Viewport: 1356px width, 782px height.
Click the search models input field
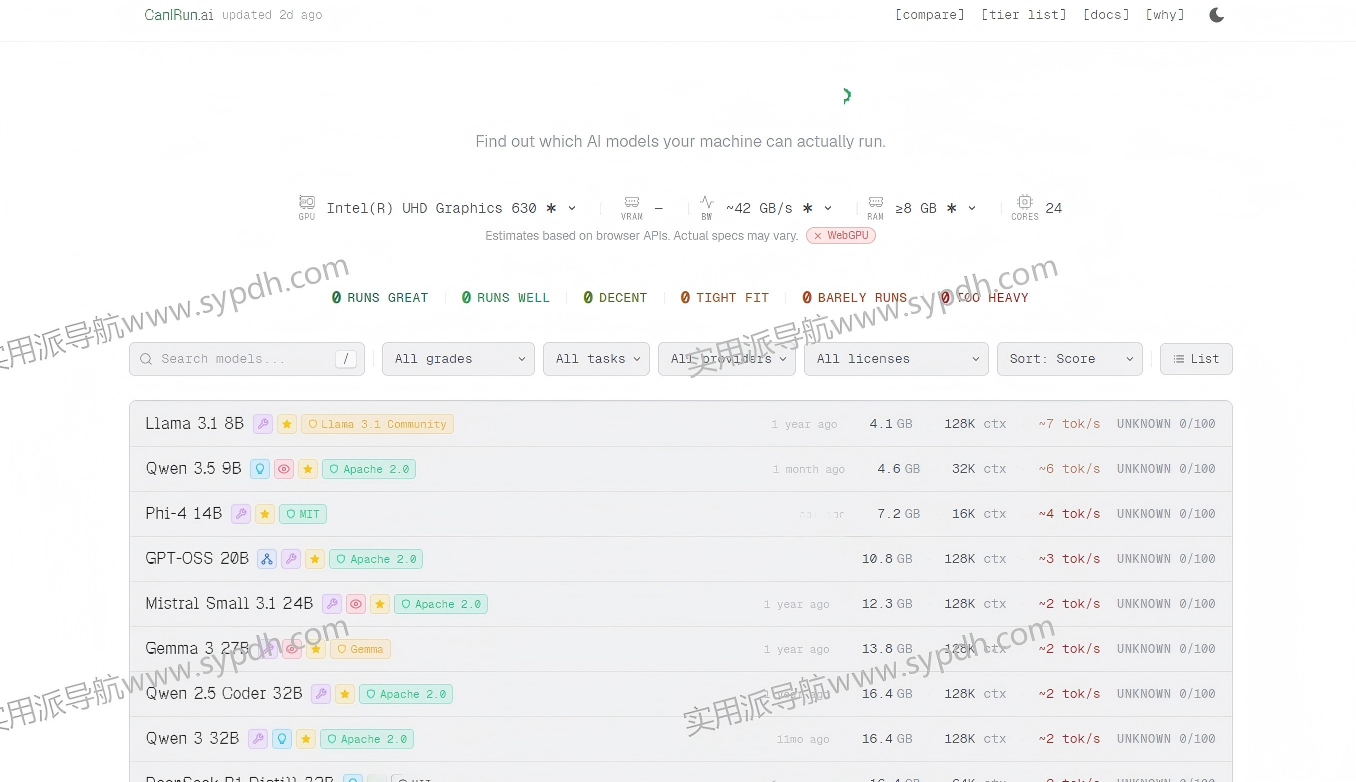[246, 358]
